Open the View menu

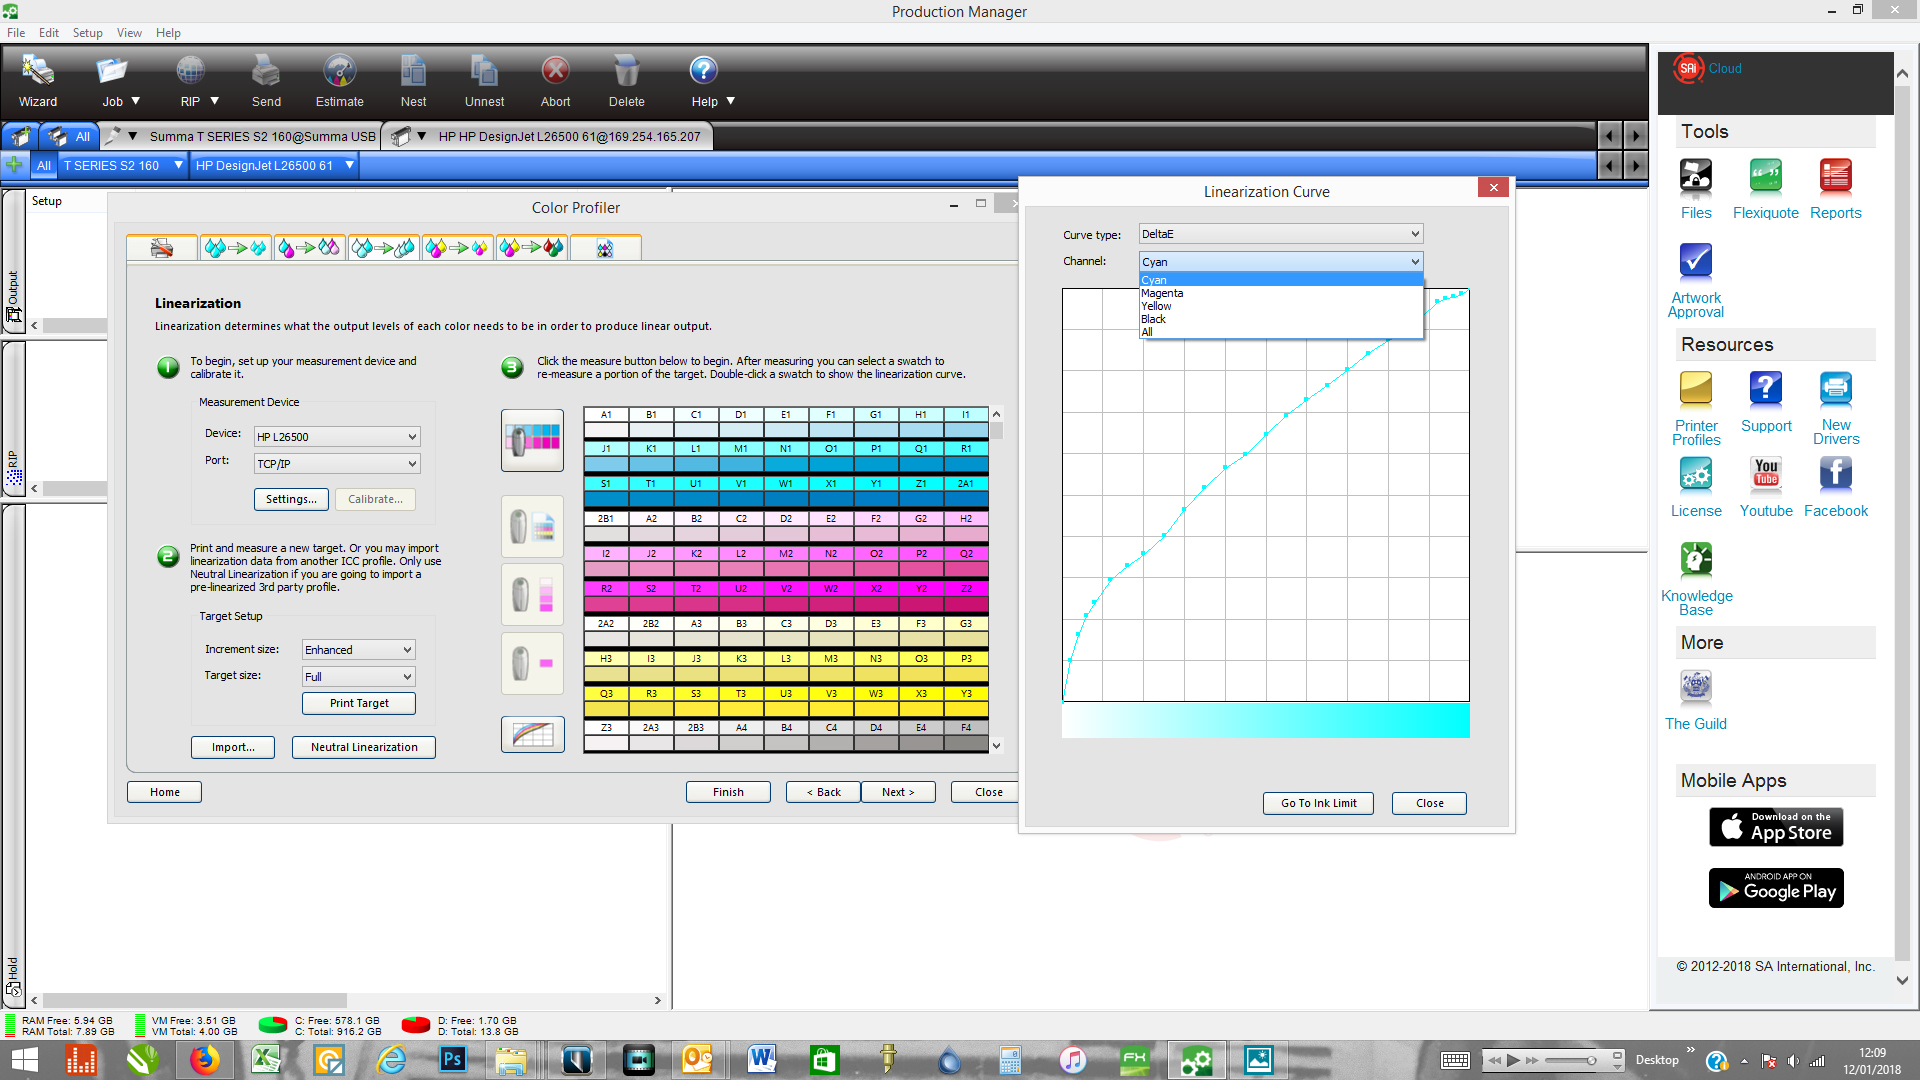coord(129,33)
